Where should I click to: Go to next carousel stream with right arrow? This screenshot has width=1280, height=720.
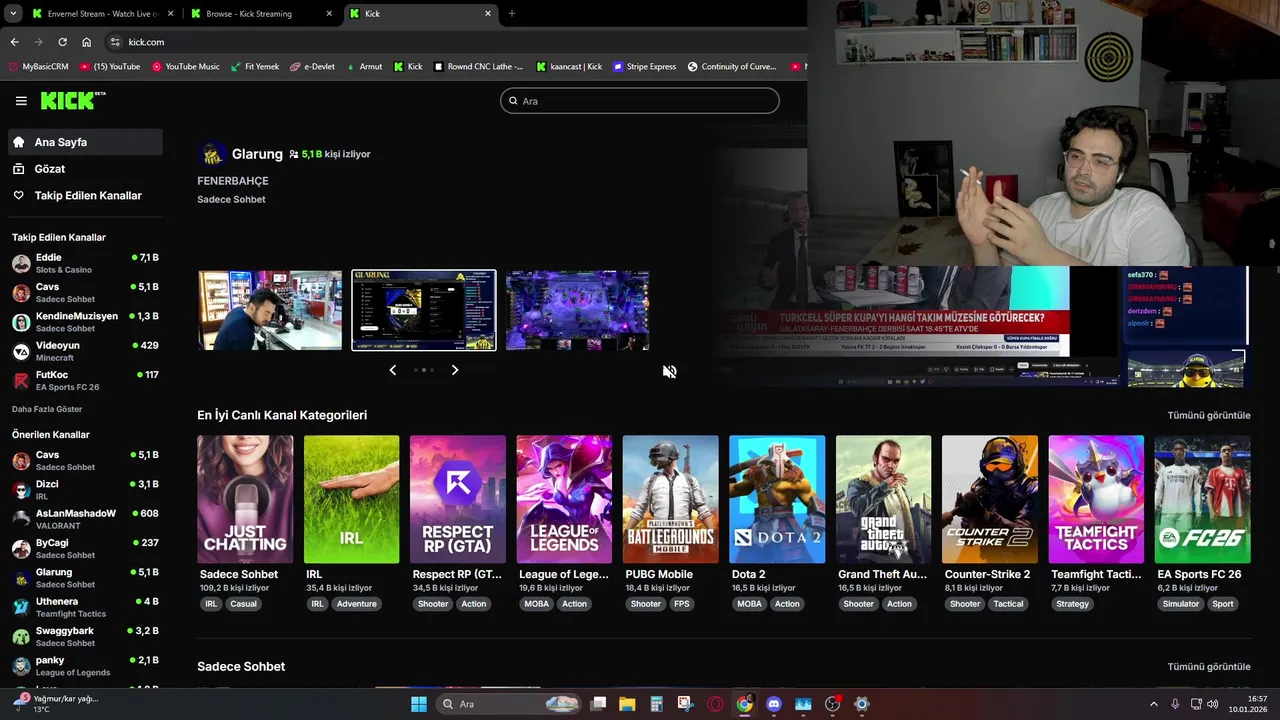[x=455, y=370]
